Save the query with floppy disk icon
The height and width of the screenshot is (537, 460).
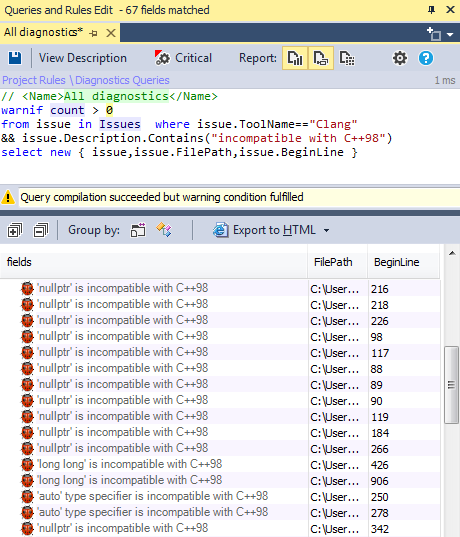coord(15,58)
